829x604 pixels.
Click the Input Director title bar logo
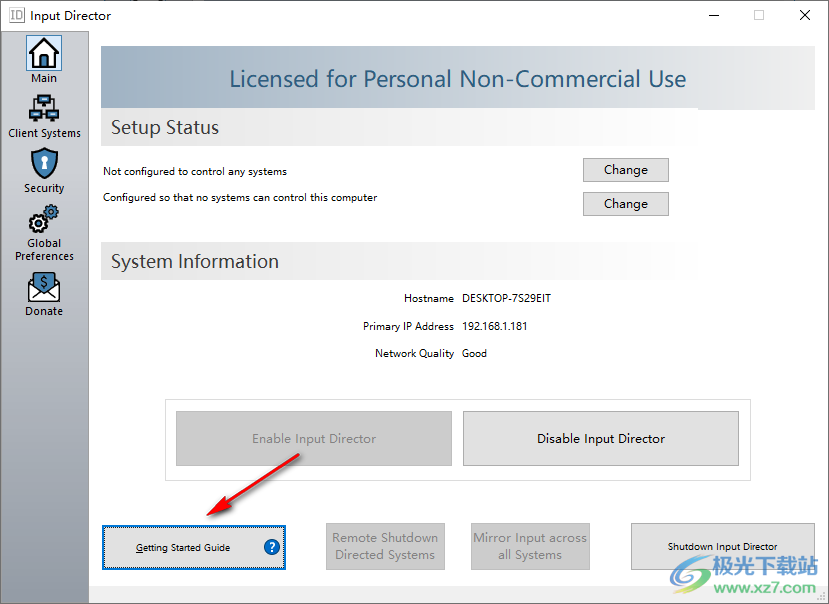coord(16,15)
